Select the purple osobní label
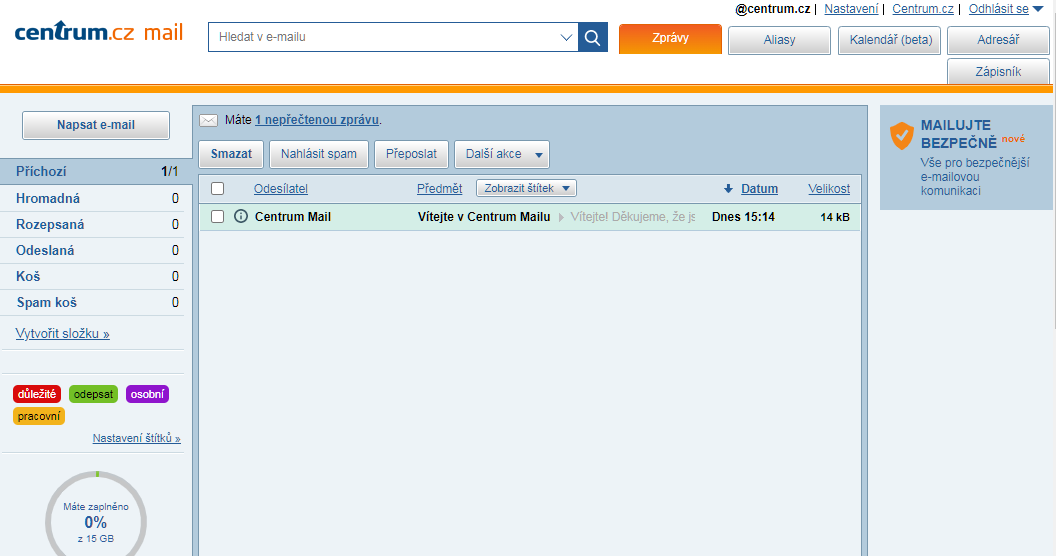The width and height of the screenshot is (1056, 556). 147,394
